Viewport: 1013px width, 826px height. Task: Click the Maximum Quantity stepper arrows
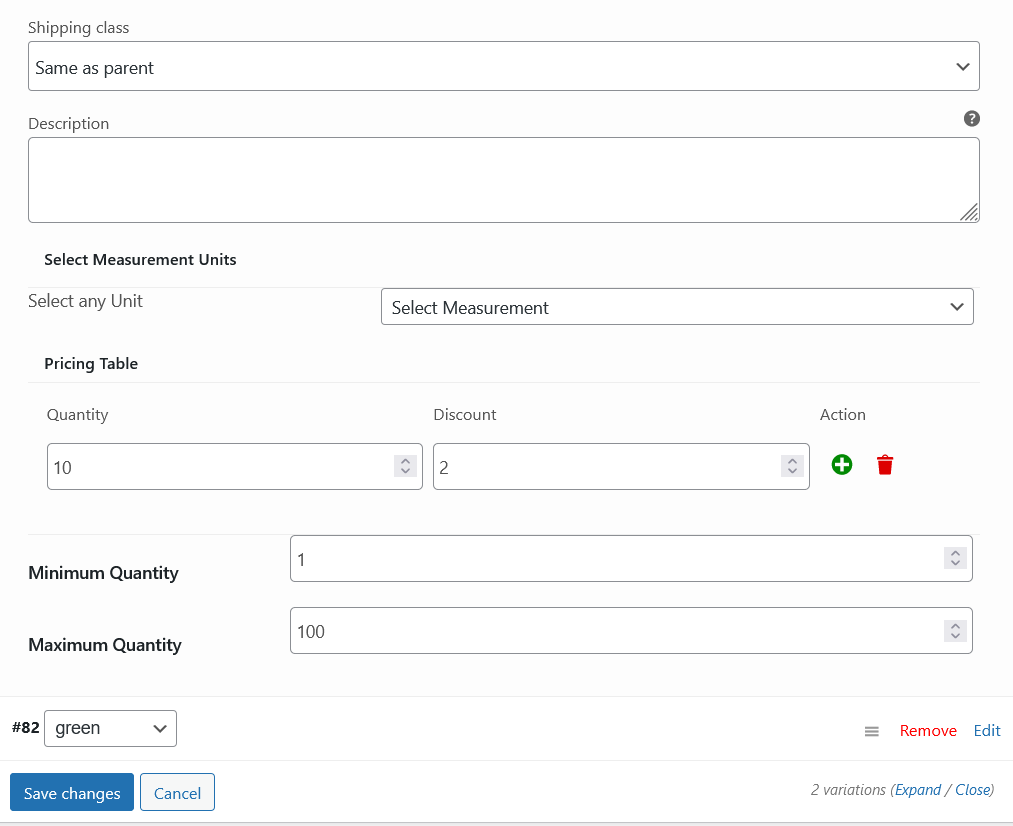pyautogui.click(x=955, y=631)
